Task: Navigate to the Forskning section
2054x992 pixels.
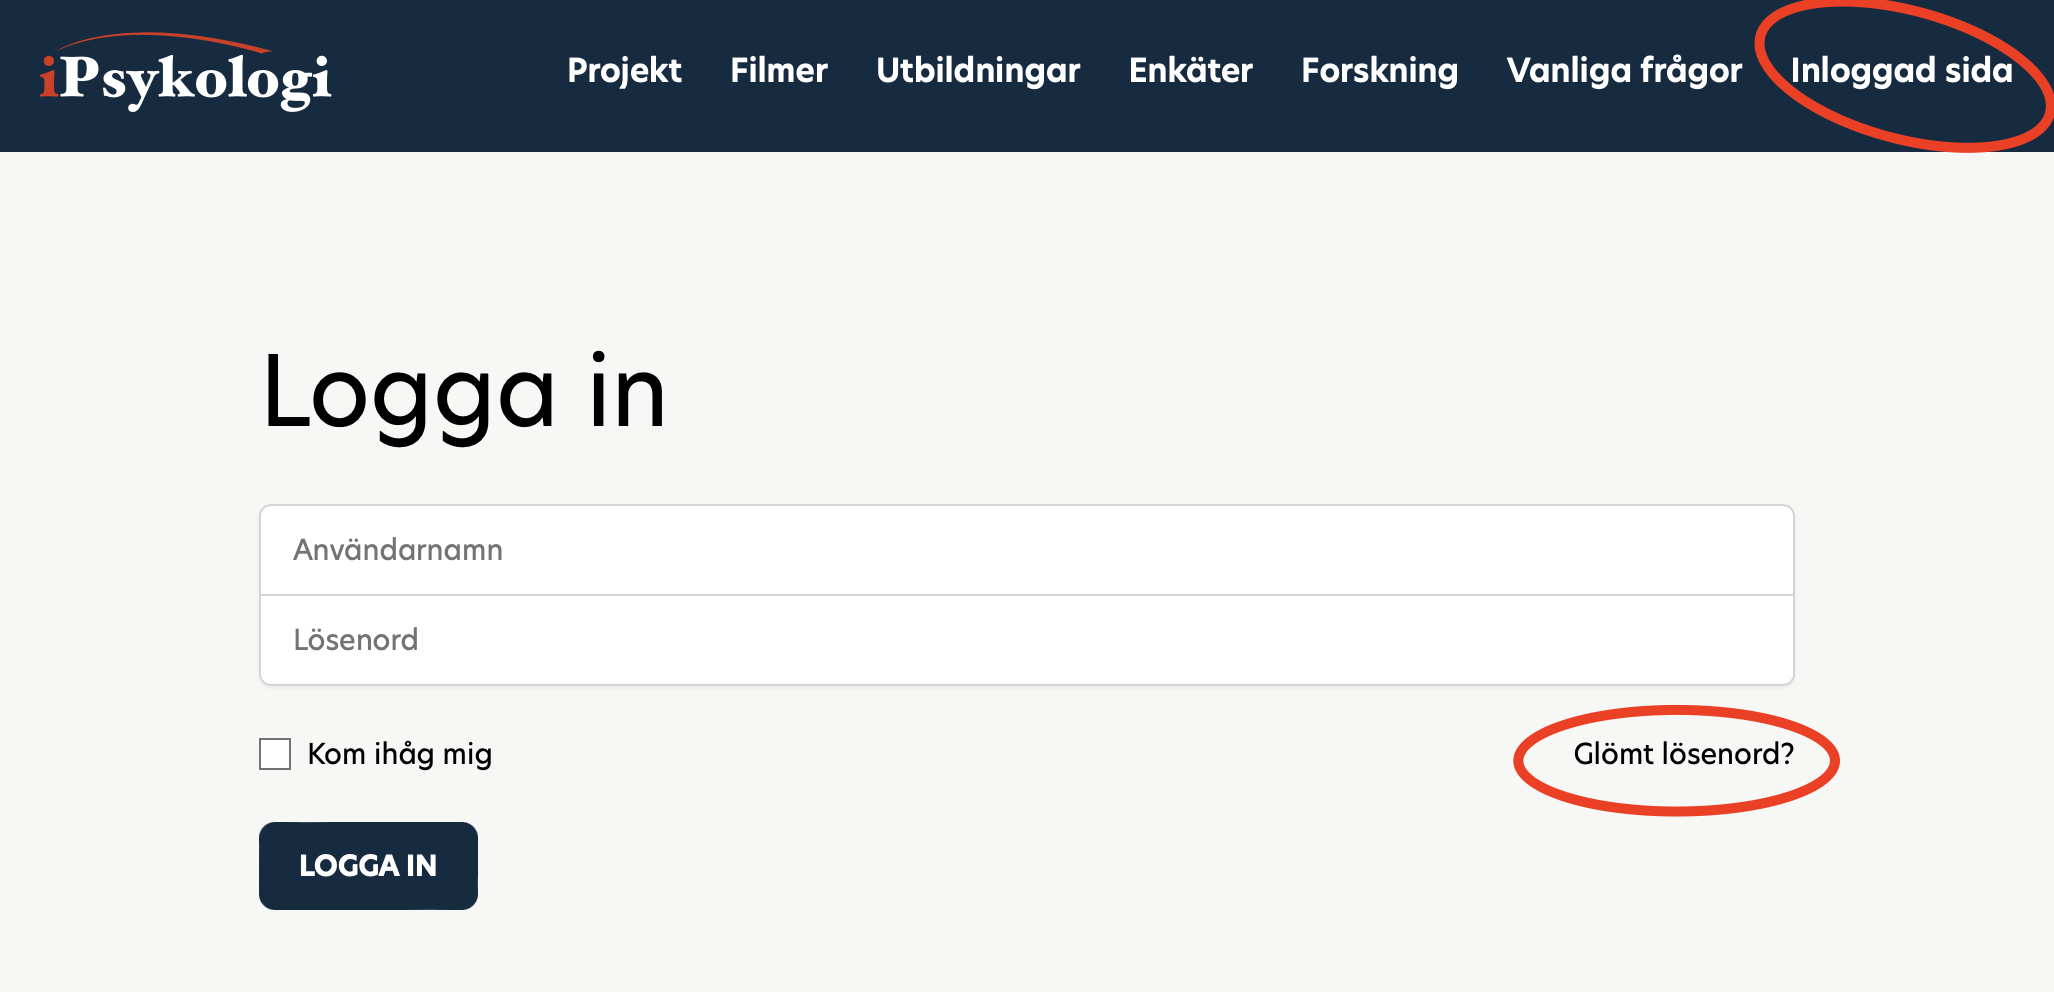Action: tap(1379, 71)
